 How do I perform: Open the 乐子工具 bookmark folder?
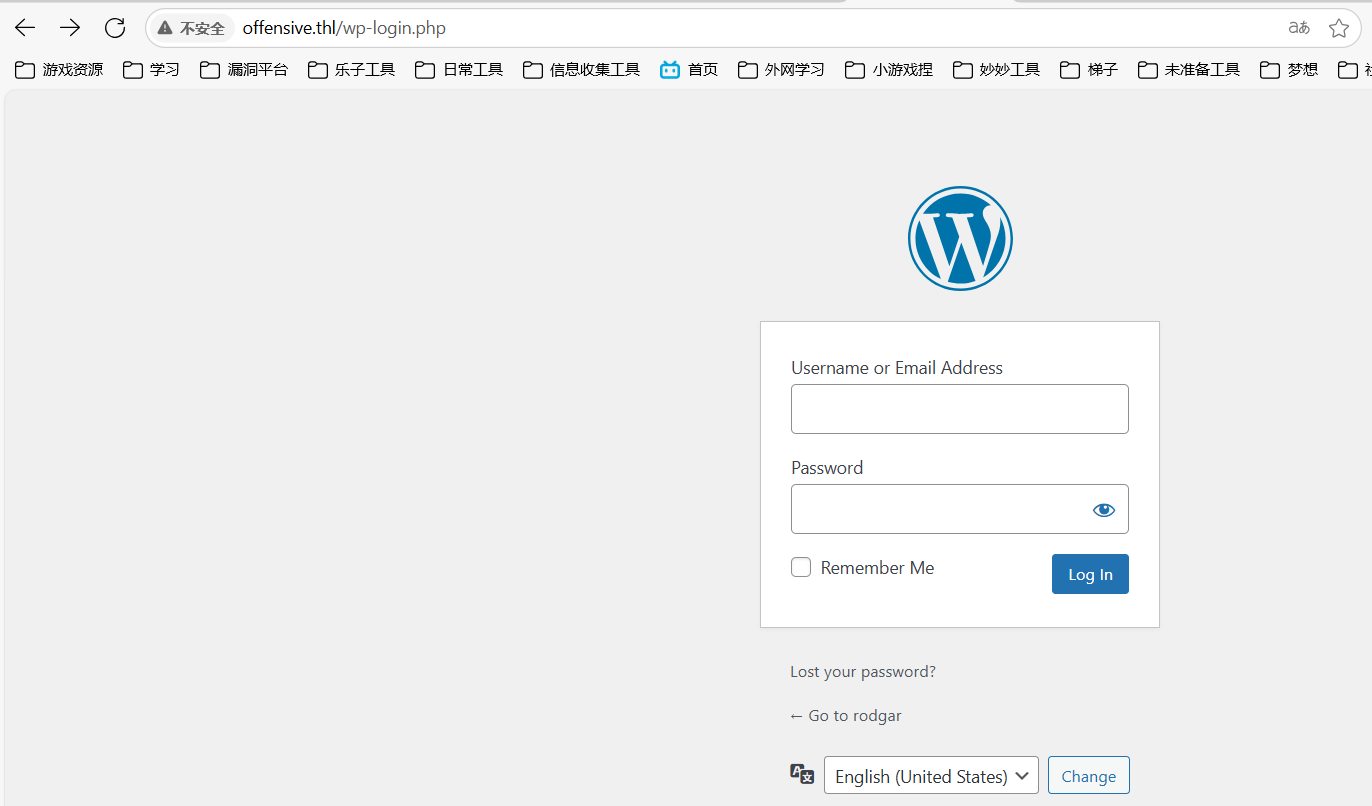click(x=352, y=69)
